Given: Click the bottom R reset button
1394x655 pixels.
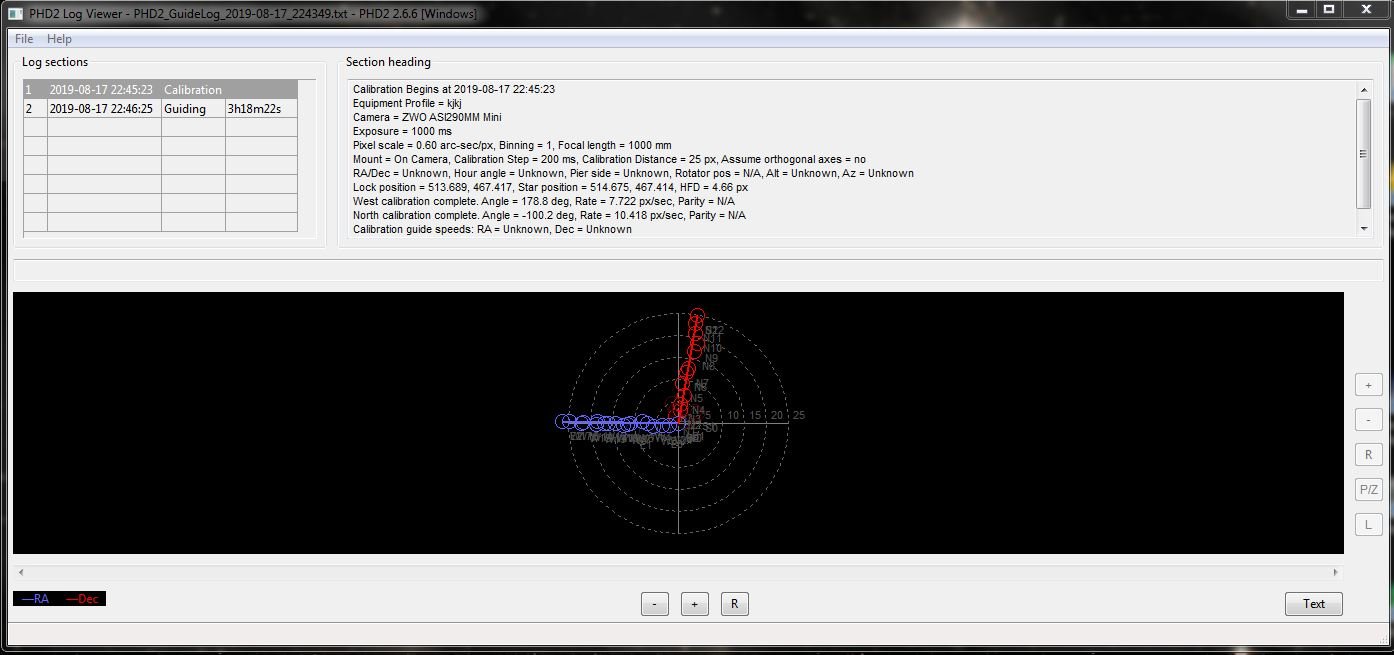Looking at the screenshot, I should tap(734, 604).
